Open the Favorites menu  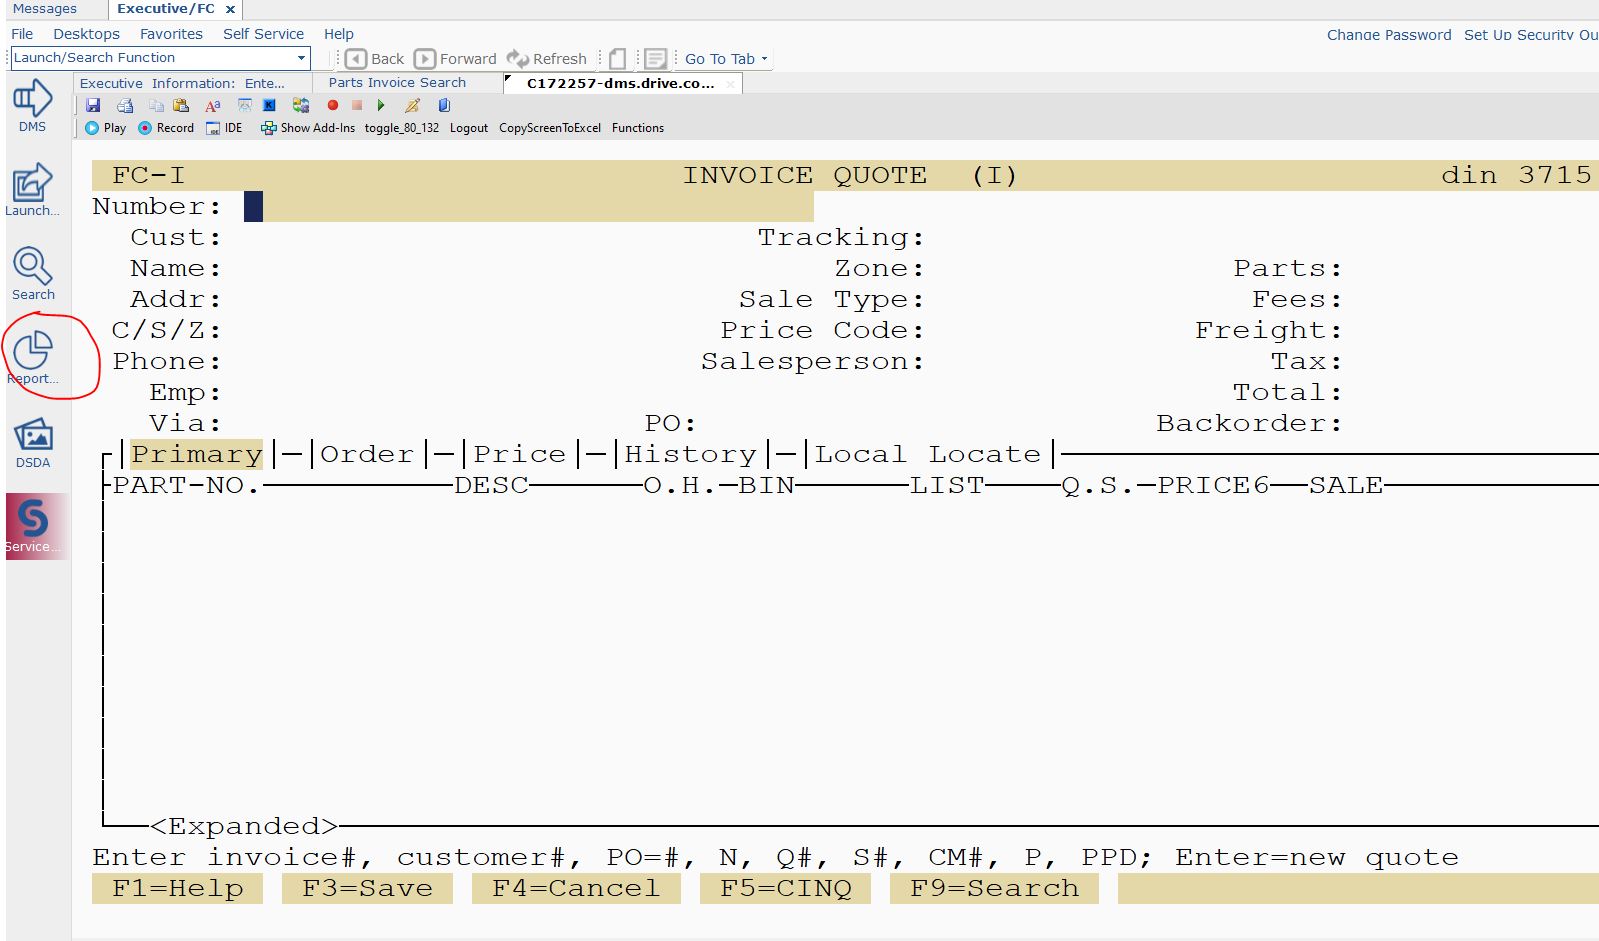coord(171,34)
